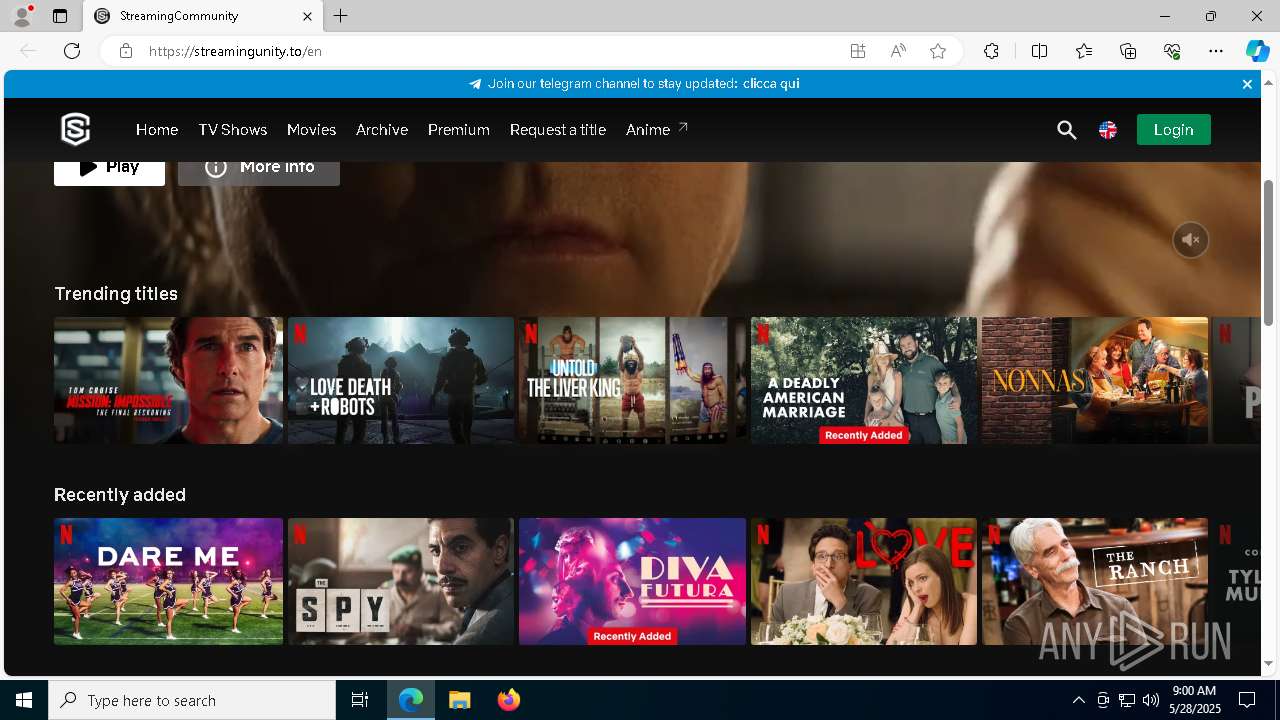Open A Deadly American Marriage thumbnail
Screen dimensions: 1280x720
[x=864, y=380]
